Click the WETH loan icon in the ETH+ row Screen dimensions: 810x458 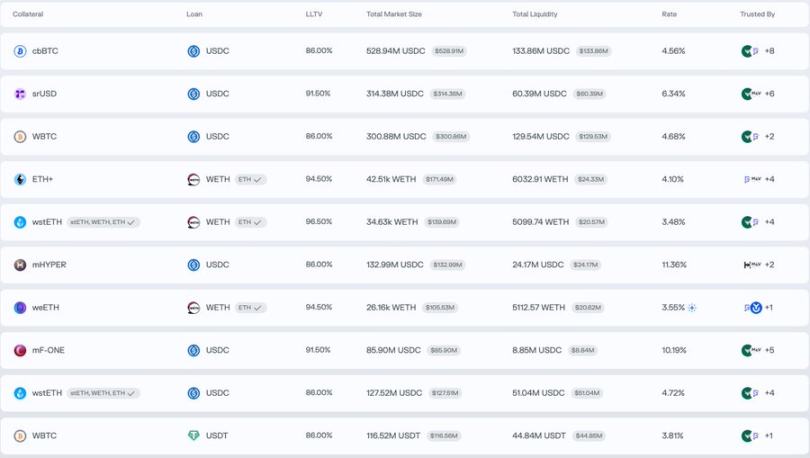[x=194, y=180]
